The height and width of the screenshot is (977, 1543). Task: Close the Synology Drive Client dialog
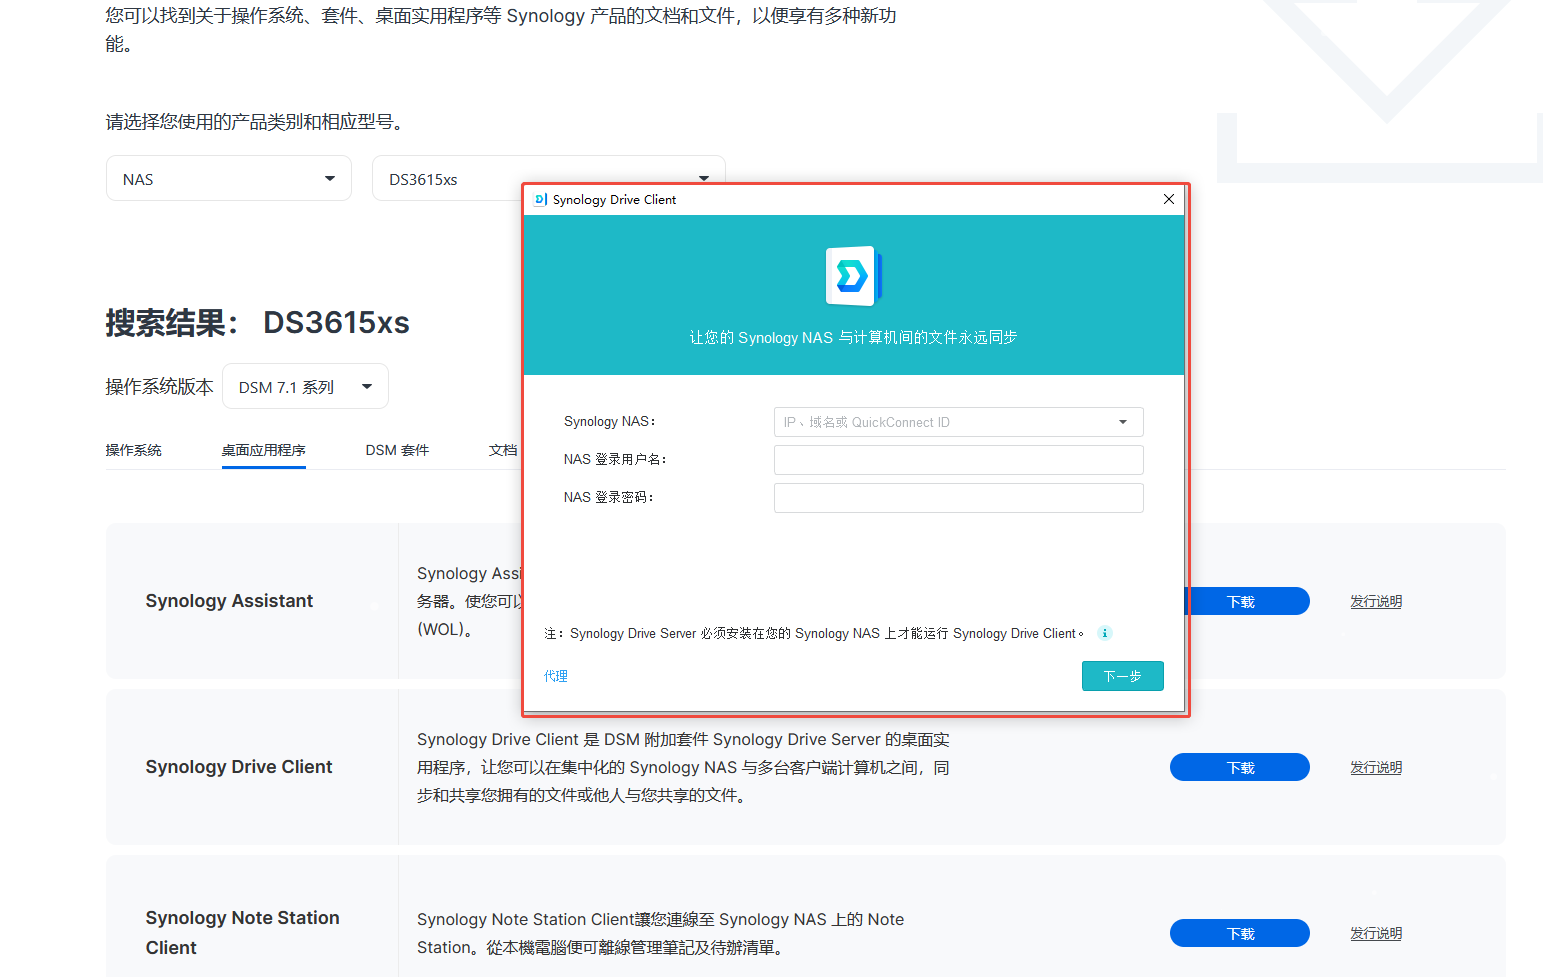pos(1168,199)
